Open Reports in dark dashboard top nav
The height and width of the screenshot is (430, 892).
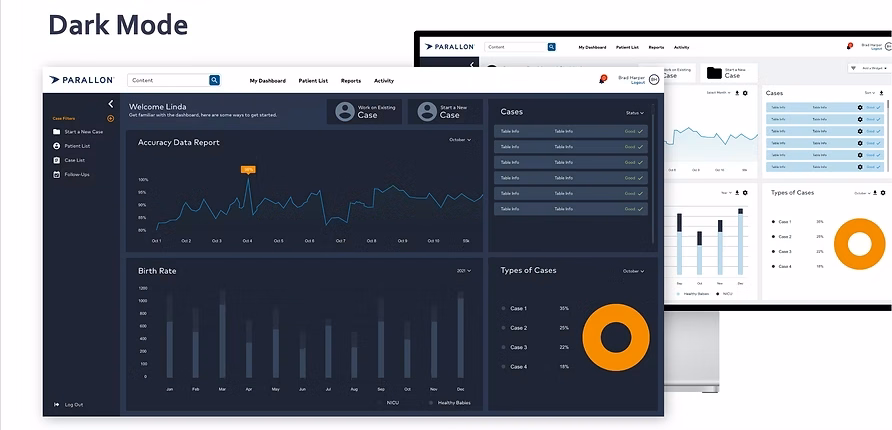tap(350, 81)
